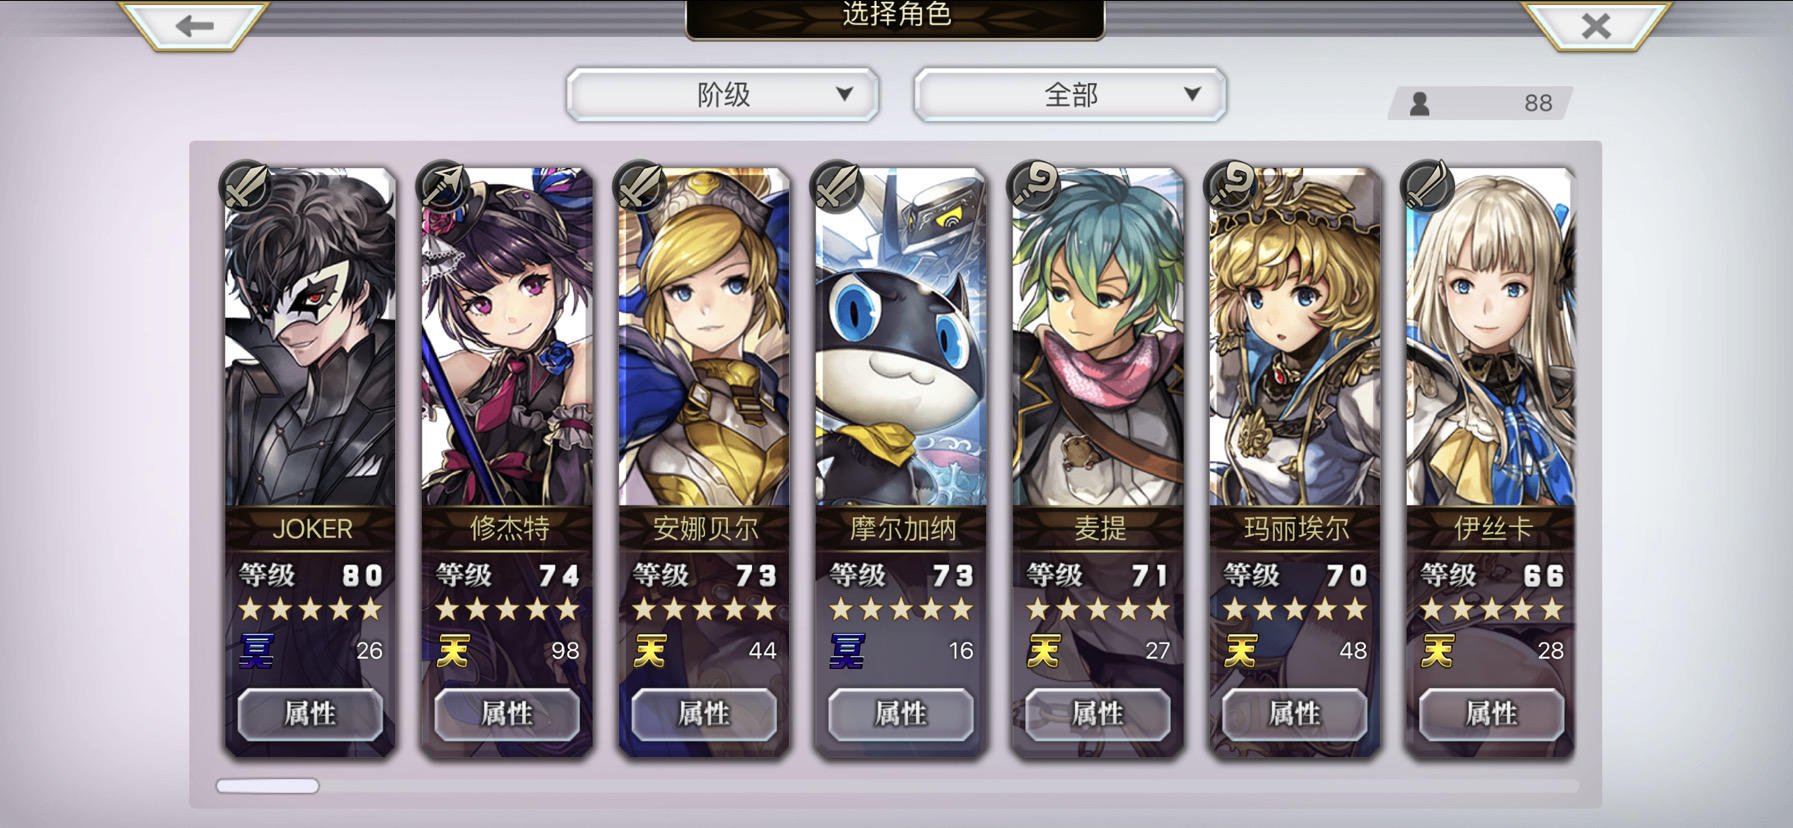
Task: Click the back arrow icon
Action: click(x=194, y=25)
